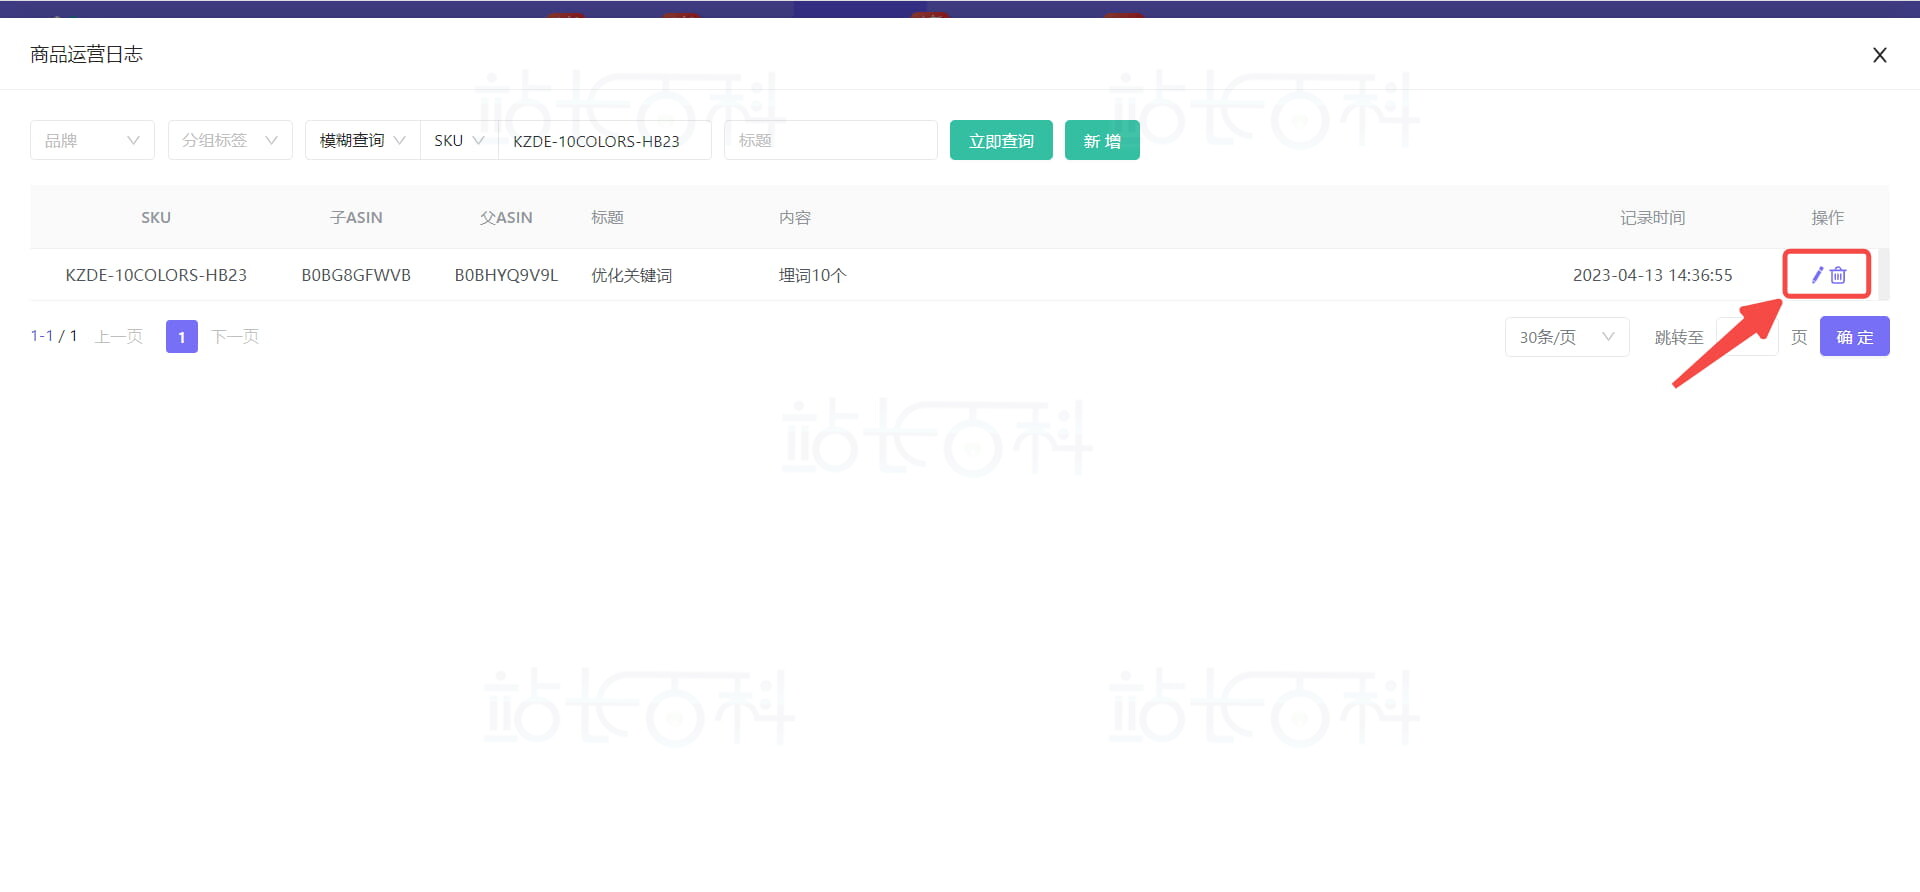1920x892 pixels.
Task: Click the SKU column header
Action: coord(156,217)
